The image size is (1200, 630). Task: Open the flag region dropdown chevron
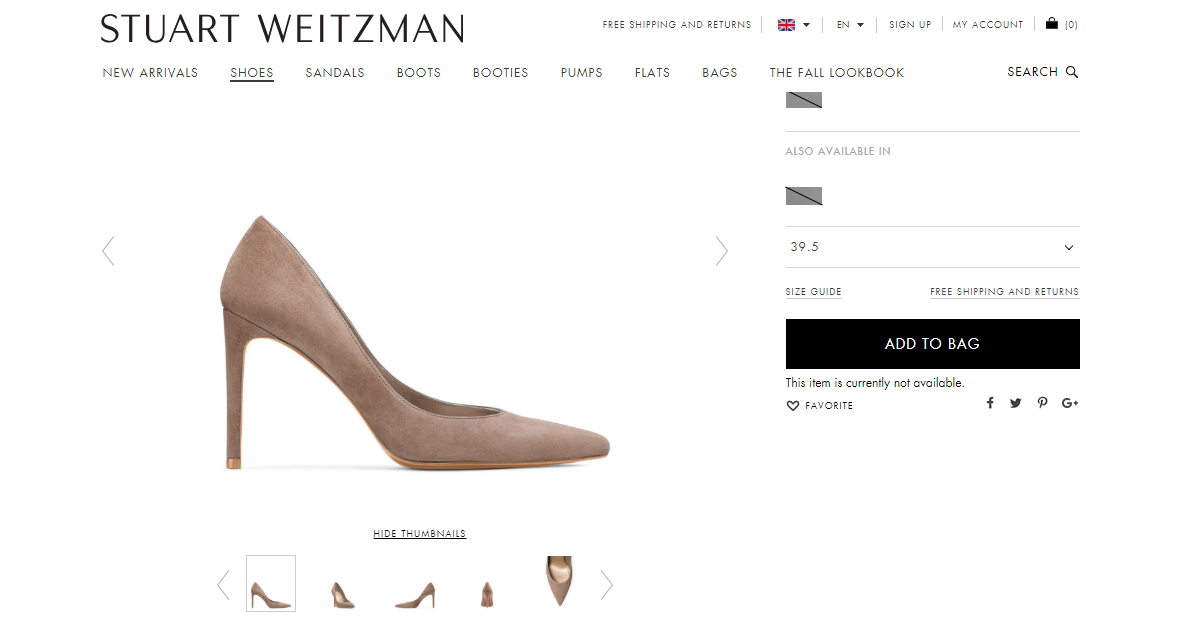(x=806, y=24)
